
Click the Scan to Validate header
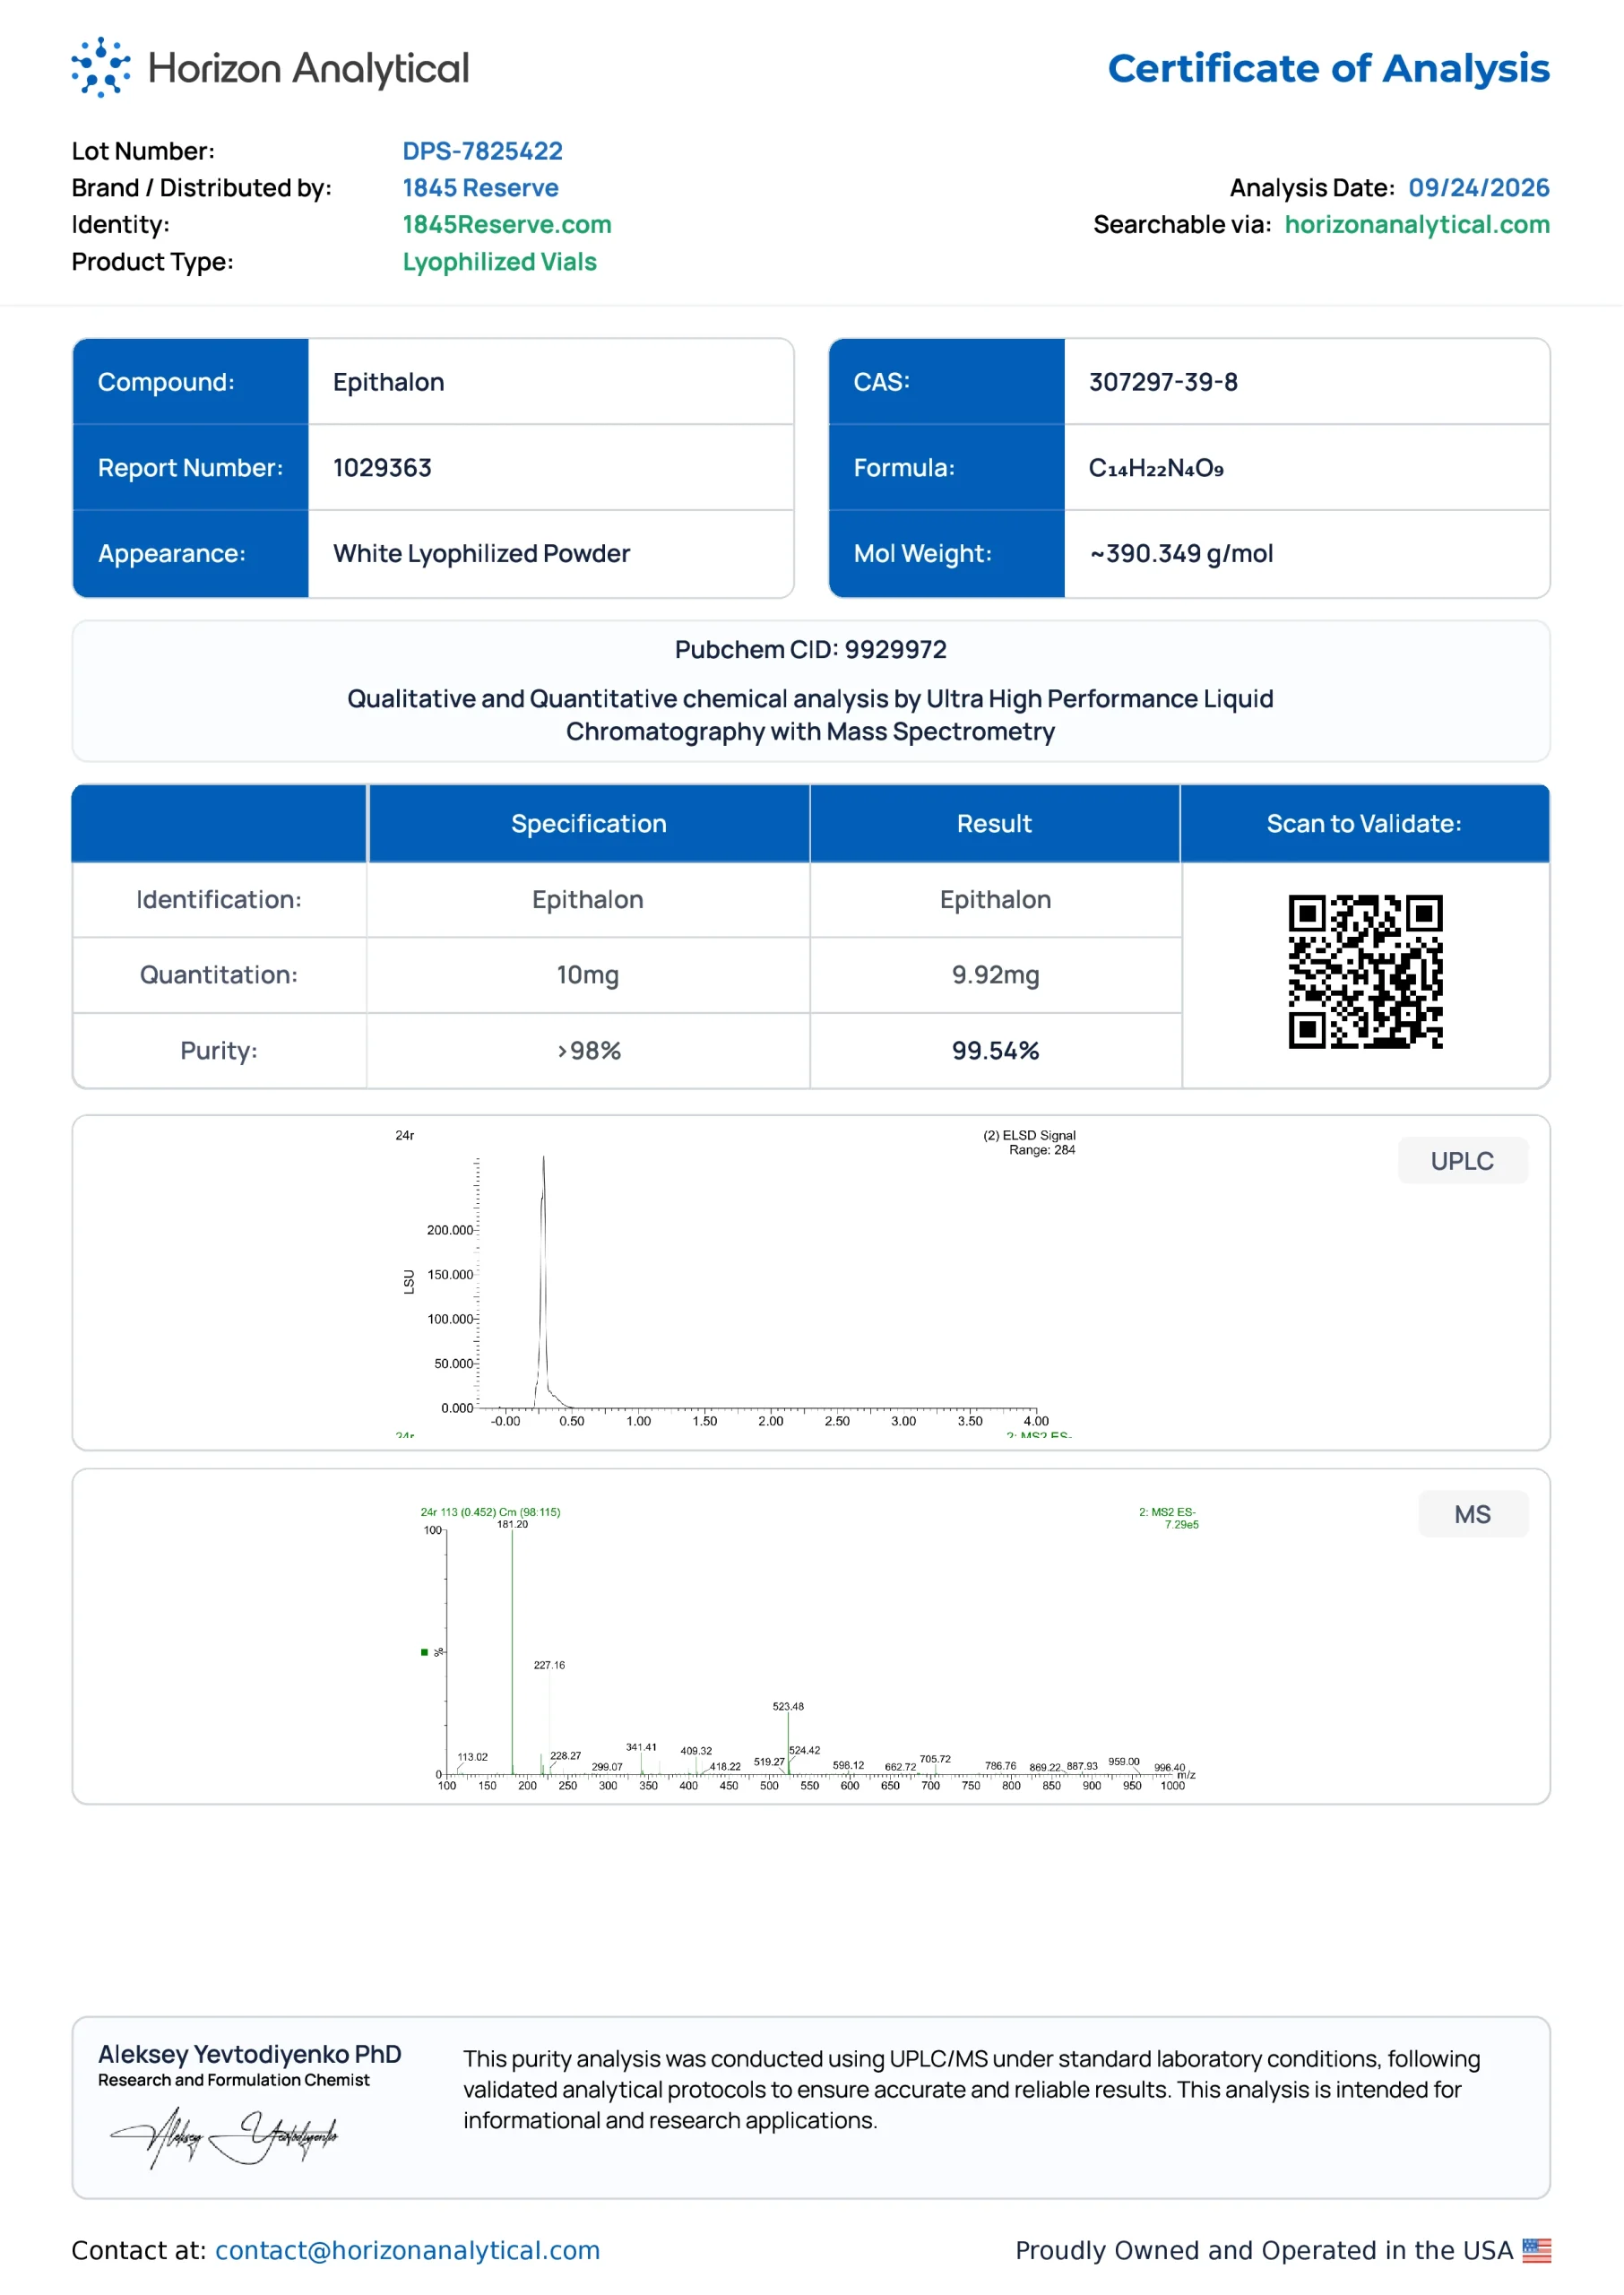pos(1364,824)
